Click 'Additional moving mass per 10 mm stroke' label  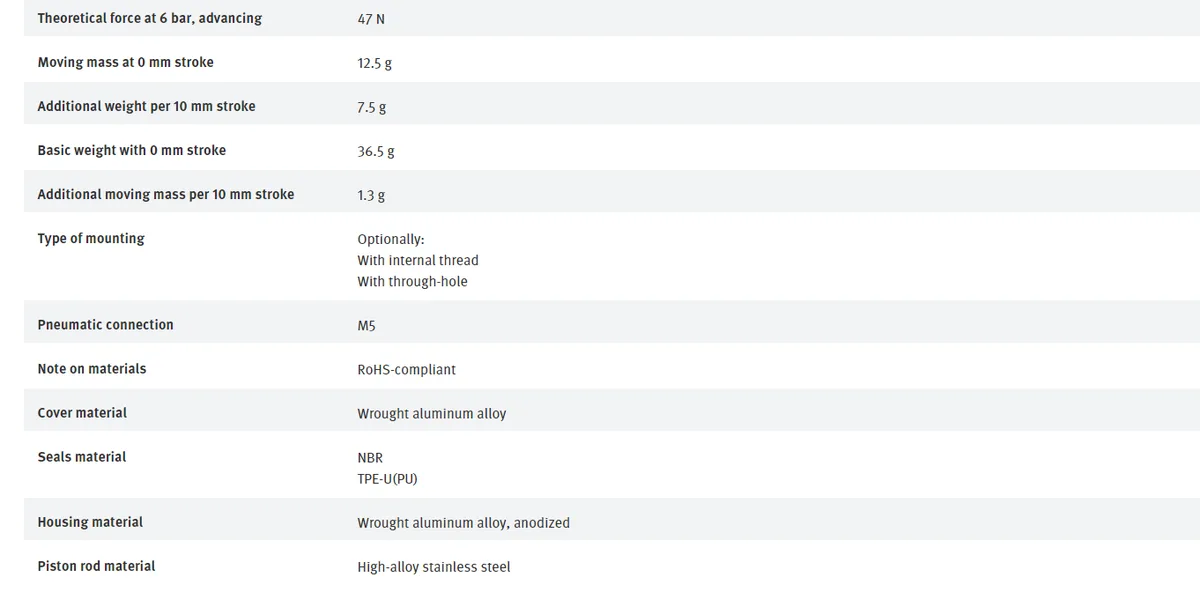[x=166, y=194]
